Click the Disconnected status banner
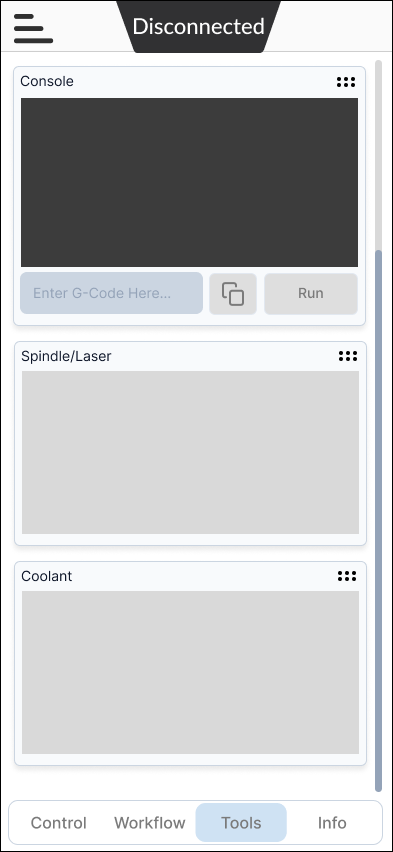This screenshot has width=393, height=852. [x=198, y=26]
